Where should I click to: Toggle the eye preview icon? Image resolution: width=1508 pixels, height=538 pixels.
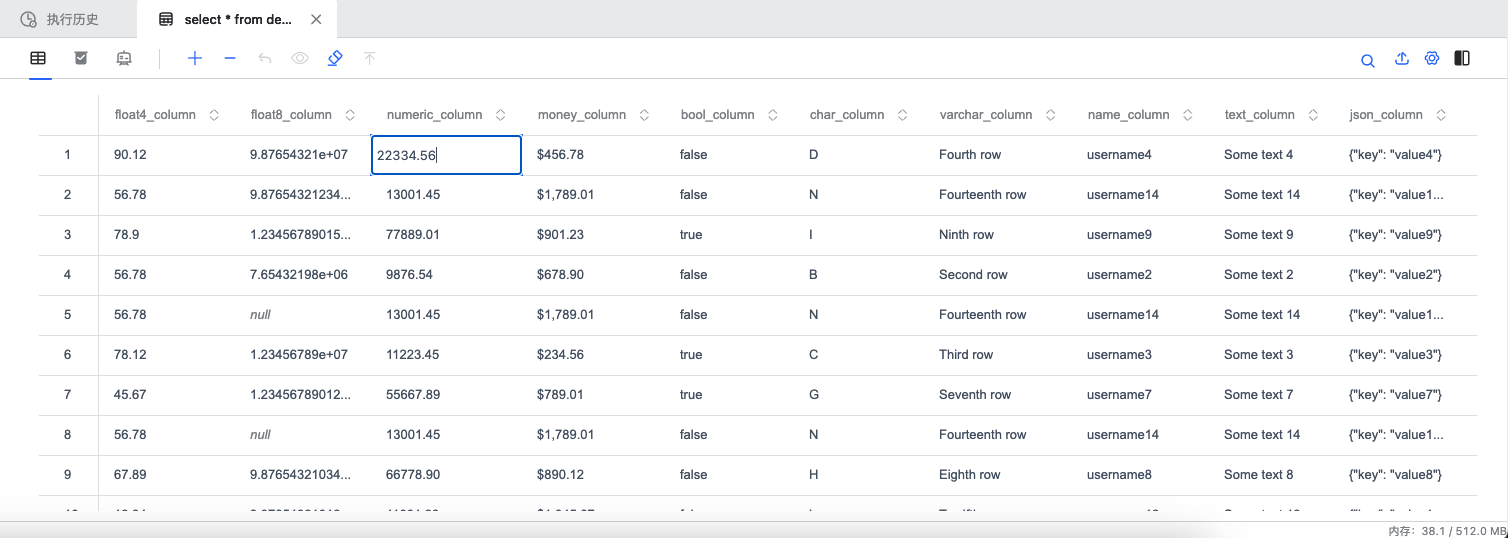(x=300, y=58)
